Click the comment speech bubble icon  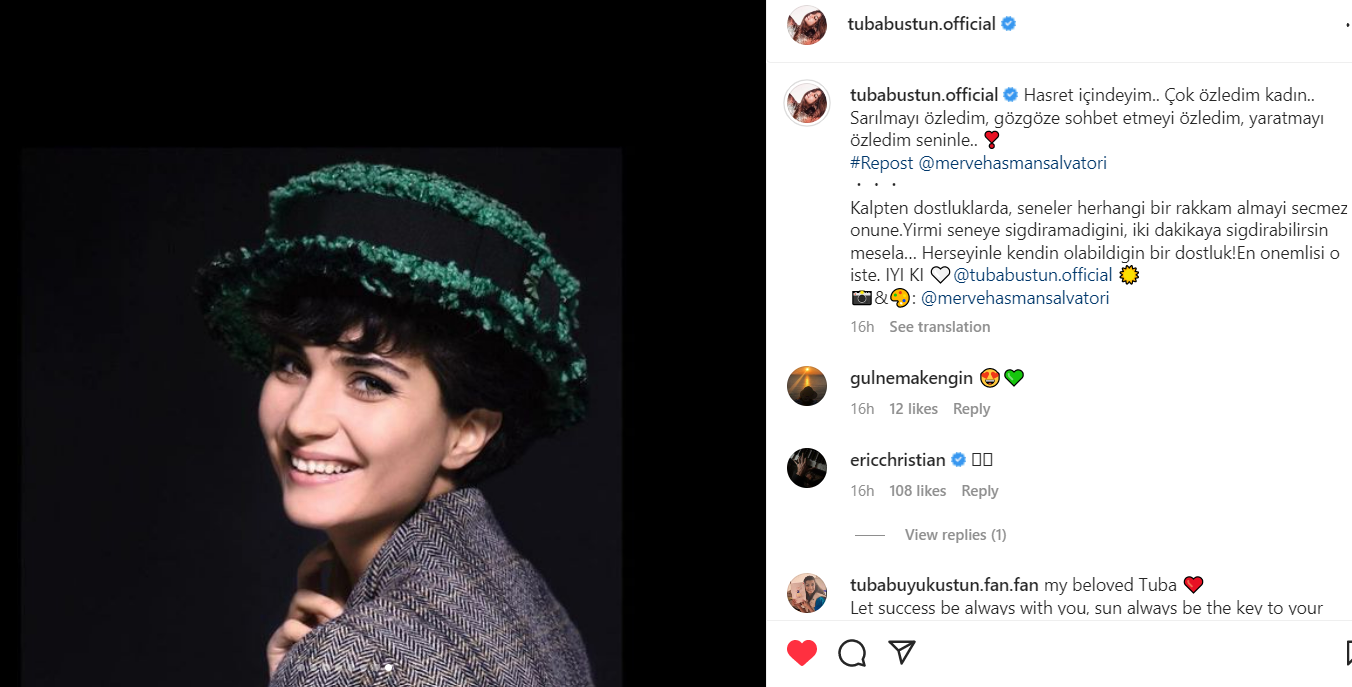(x=852, y=653)
